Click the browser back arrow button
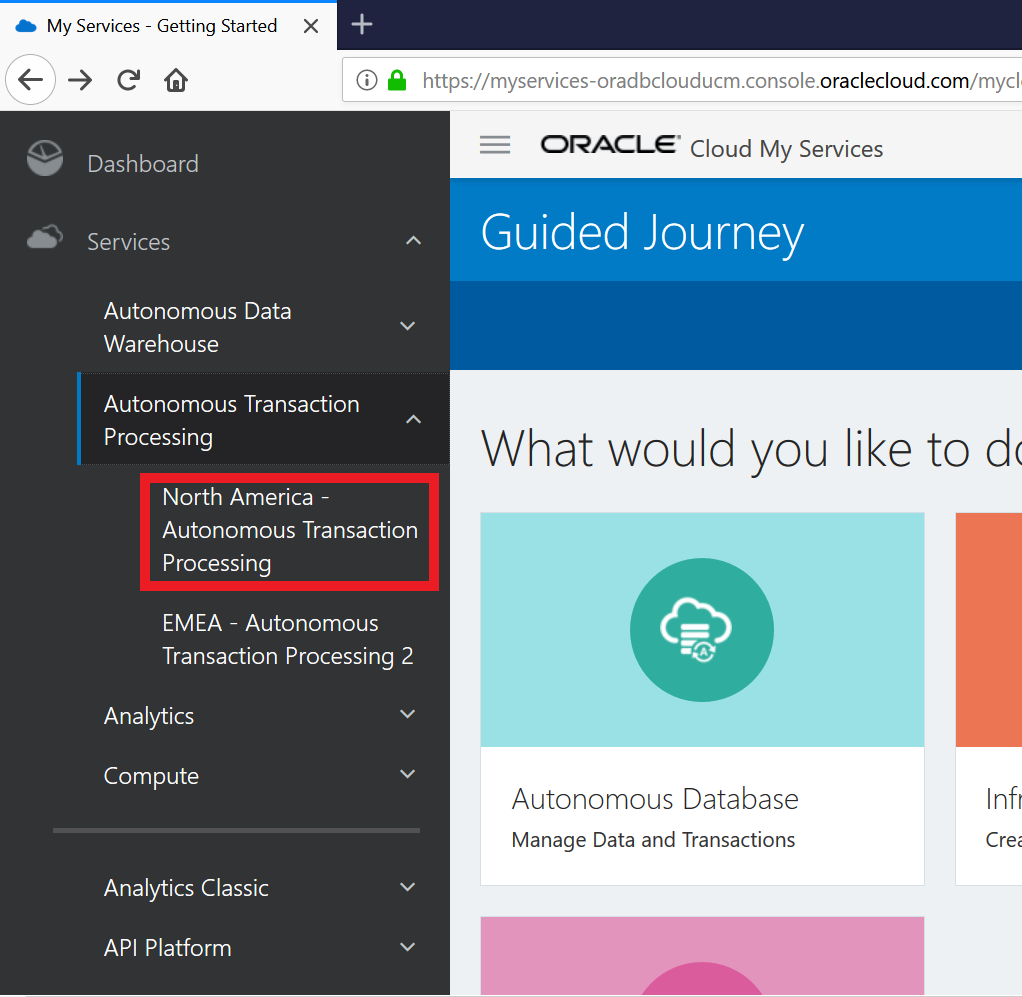Image resolution: width=1022 pixels, height=997 pixels. [x=31, y=80]
